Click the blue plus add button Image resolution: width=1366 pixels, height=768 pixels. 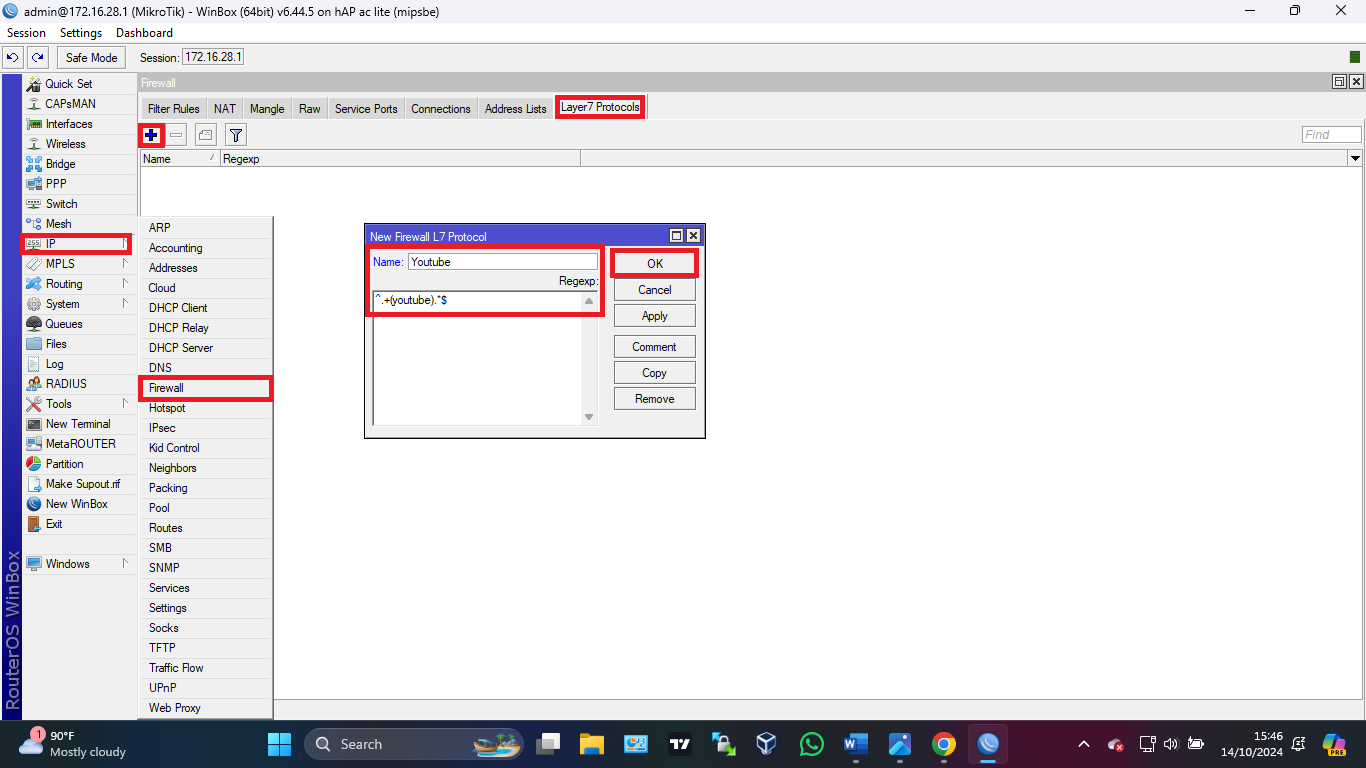[x=151, y=134]
